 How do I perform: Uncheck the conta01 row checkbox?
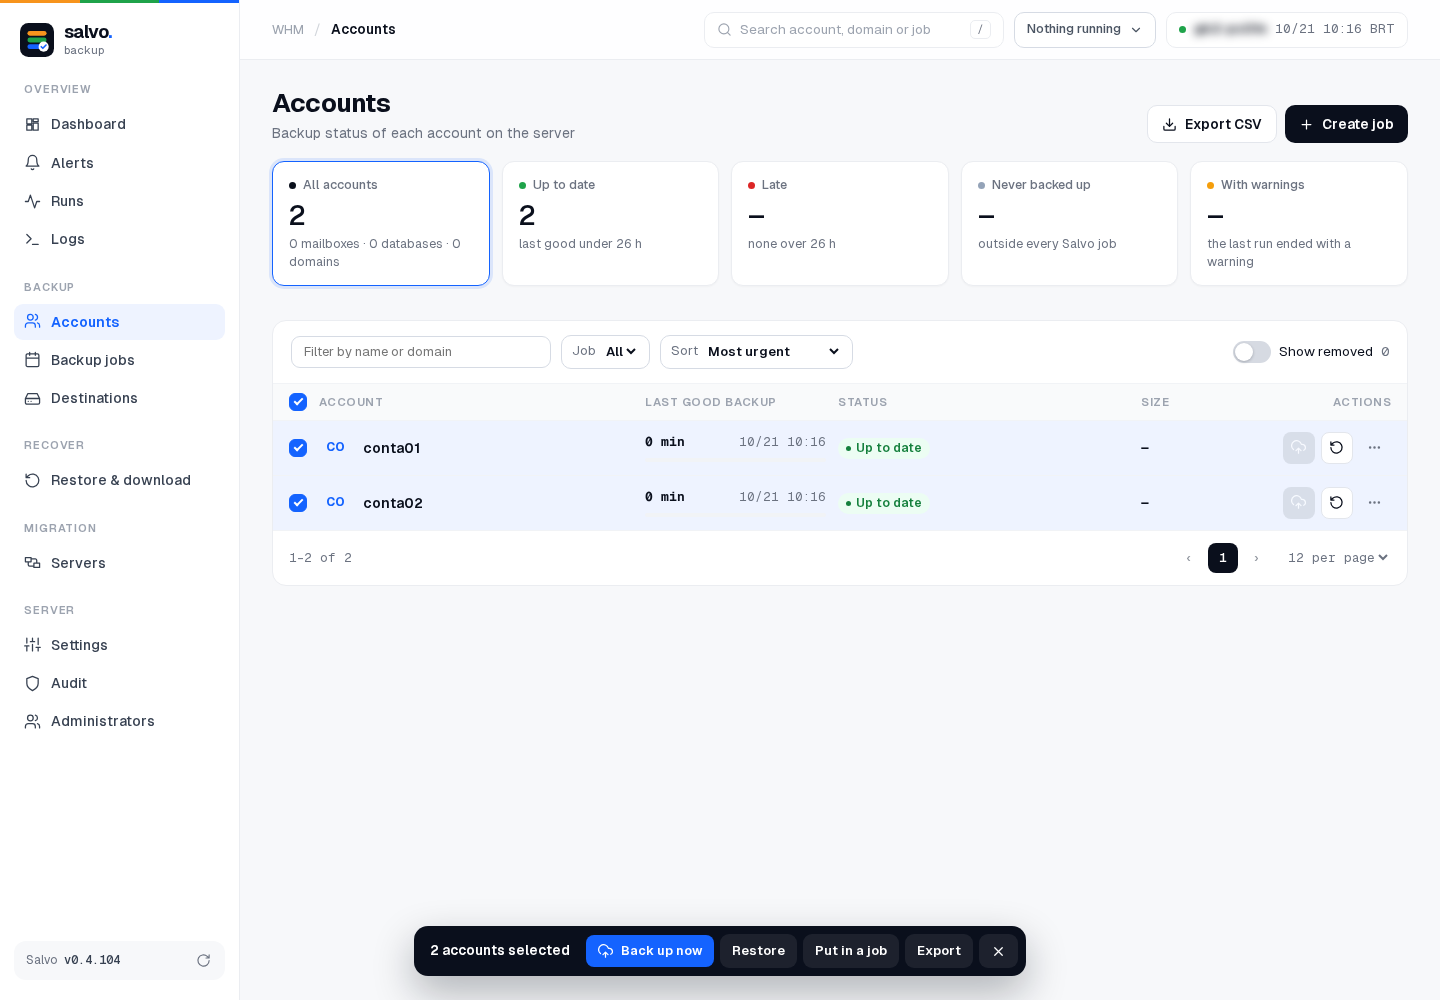pyautogui.click(x=298, y=448)
